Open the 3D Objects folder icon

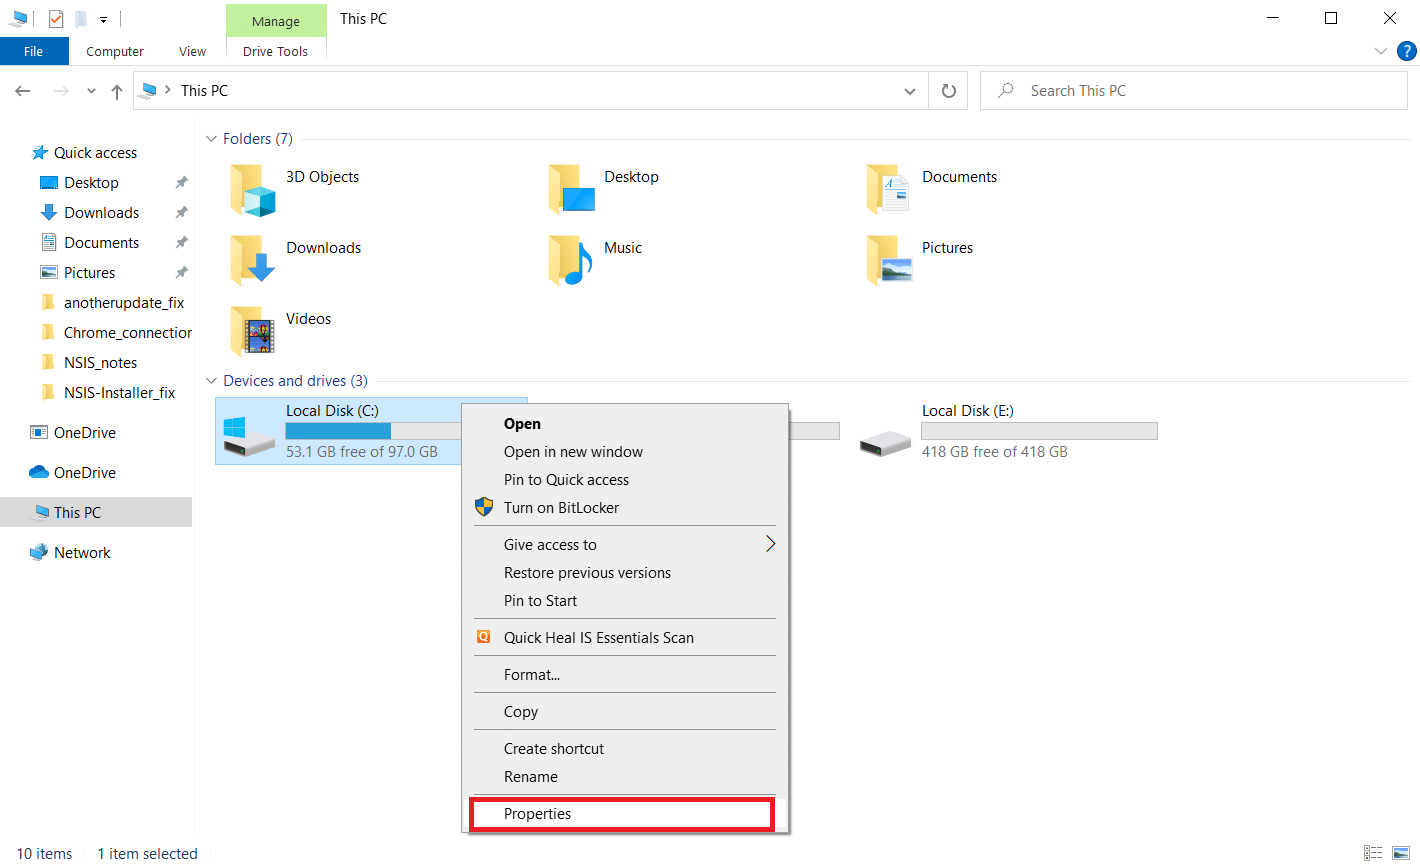(x=253, y=190)
